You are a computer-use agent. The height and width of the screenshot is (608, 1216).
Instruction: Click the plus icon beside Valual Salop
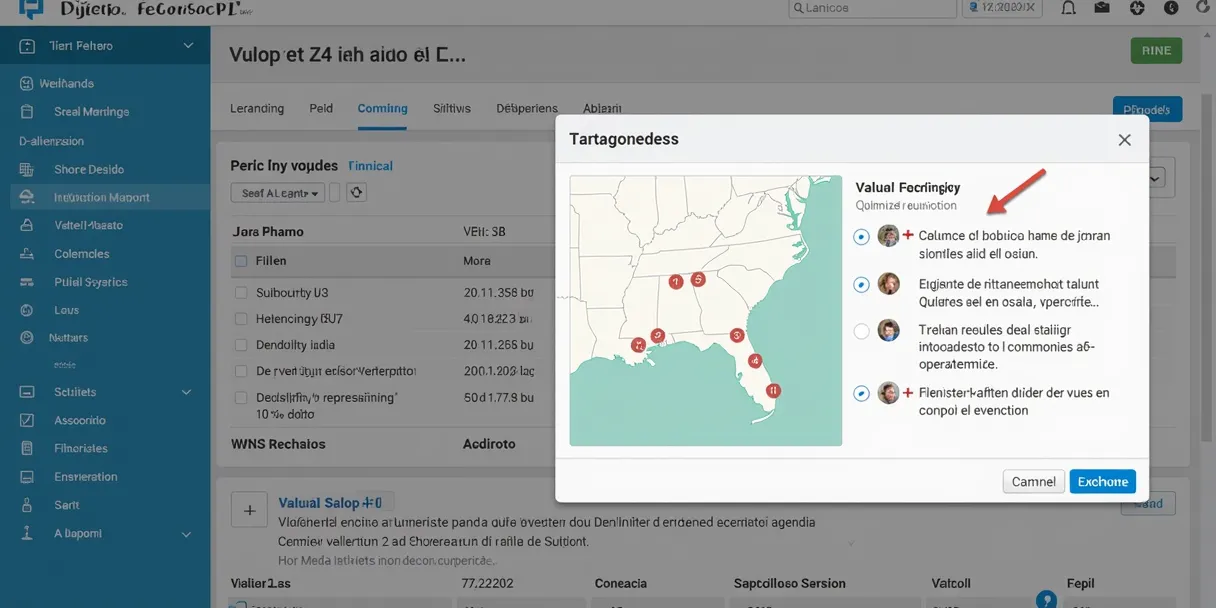point(249,510)
